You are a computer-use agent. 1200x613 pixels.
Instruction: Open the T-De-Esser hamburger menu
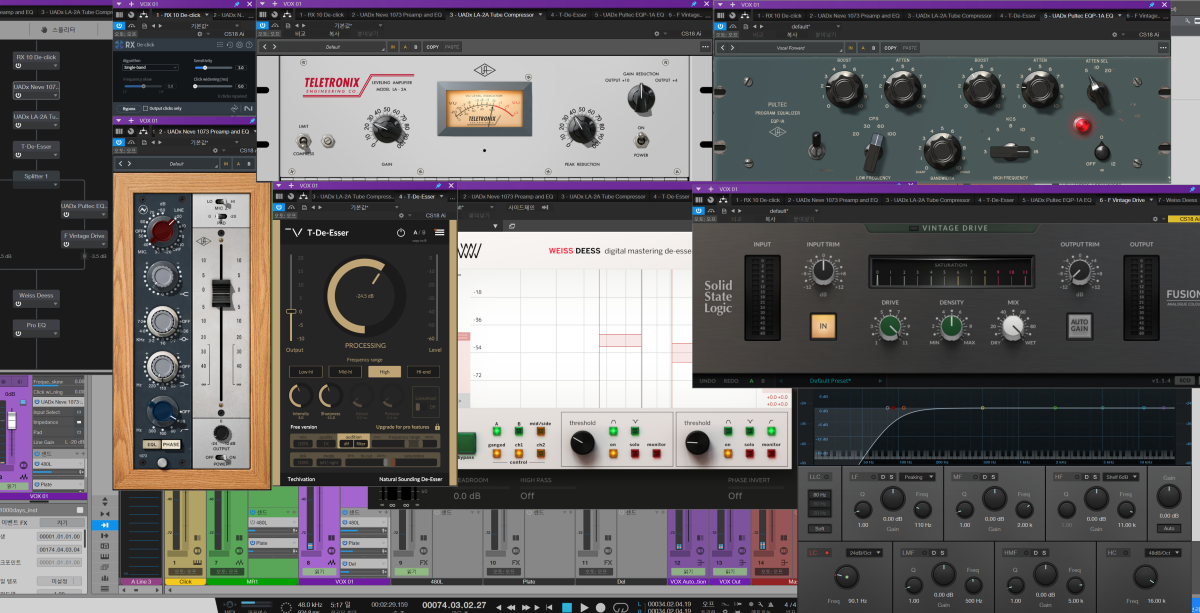point(439,232)
